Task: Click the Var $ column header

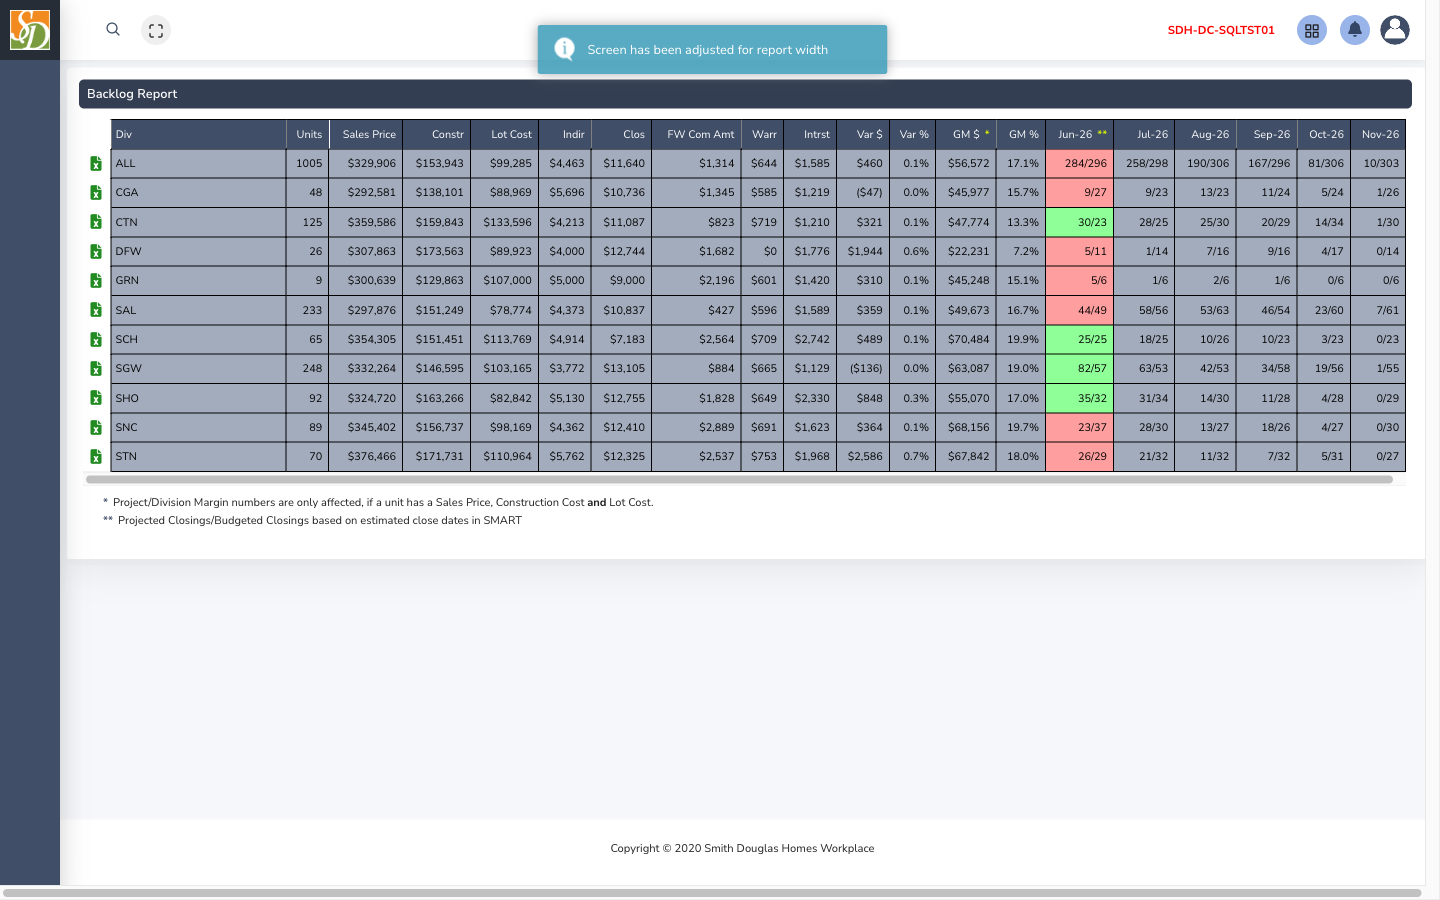Action: coord(863,134)
